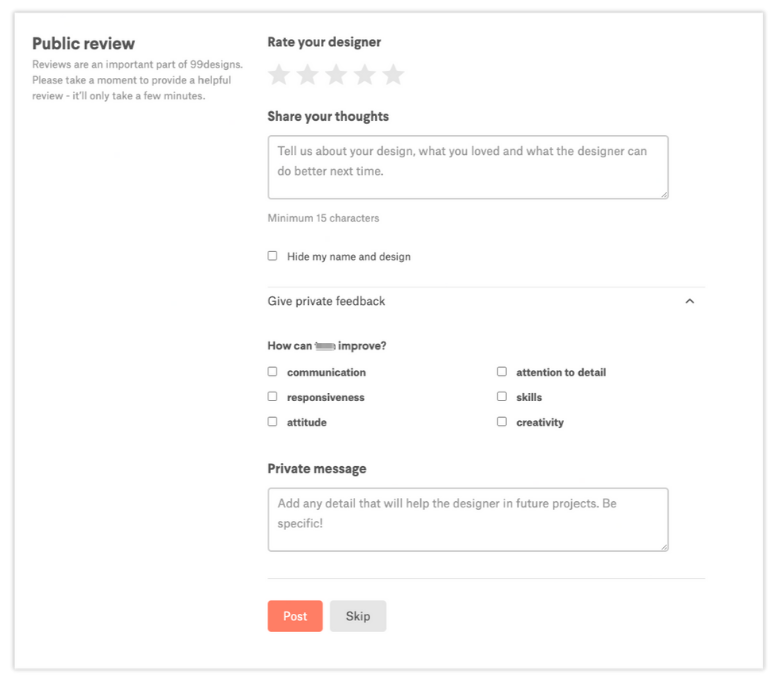This screenshot has height=679, width=774.
Task: Toggle the 'Give private feedback' section header
Action: point(327,301)
